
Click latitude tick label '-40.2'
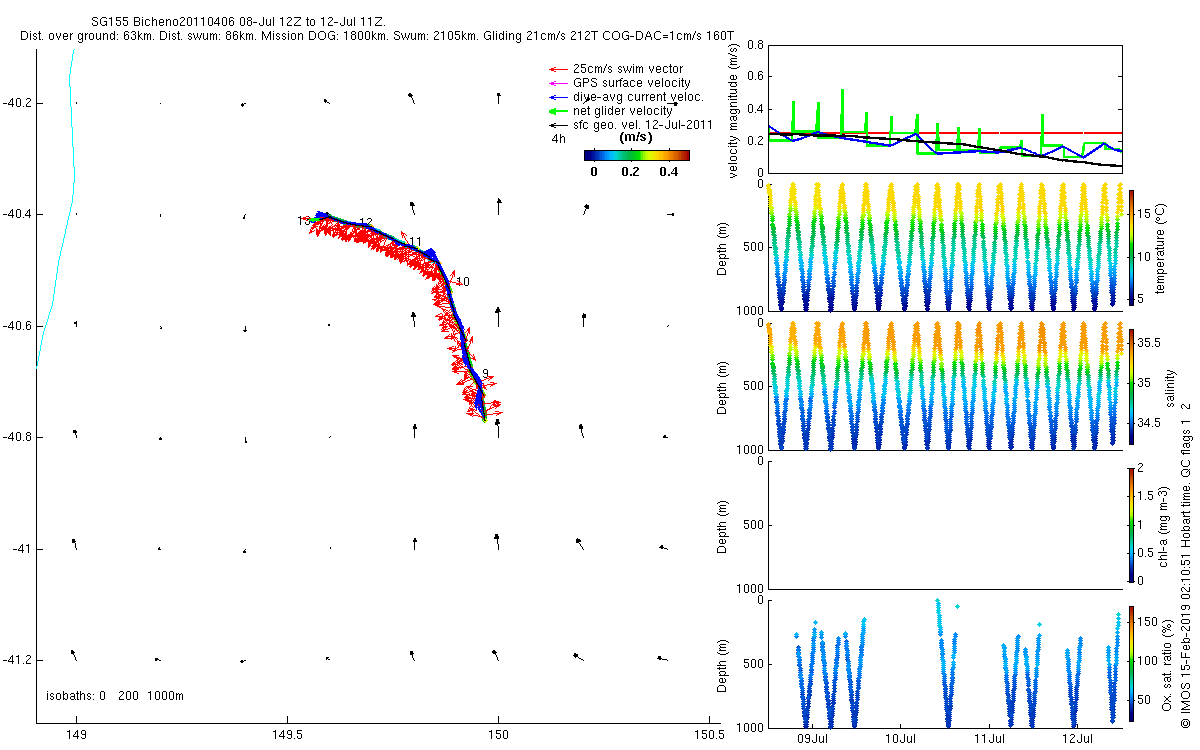click(18, 103)
